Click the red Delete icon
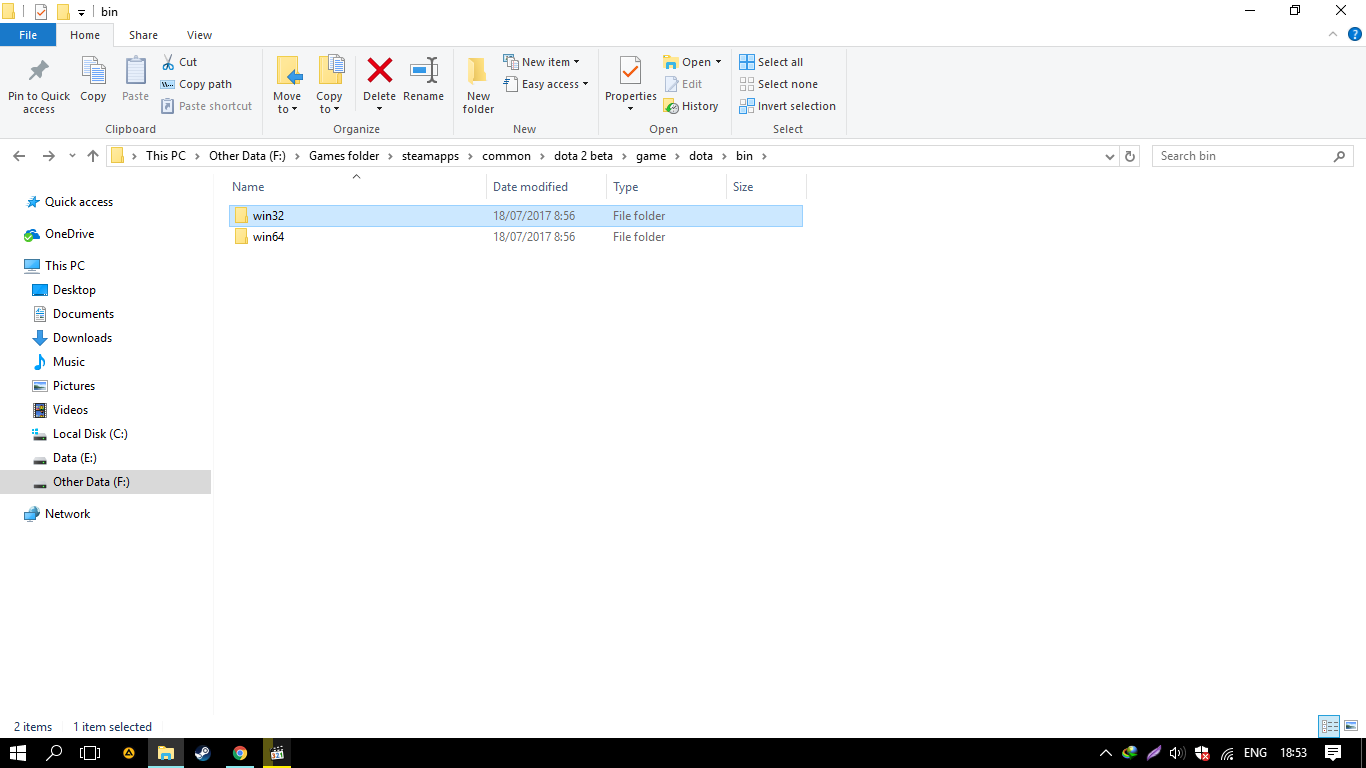The height and width of the screenshot is (768, 1366). 379,71
